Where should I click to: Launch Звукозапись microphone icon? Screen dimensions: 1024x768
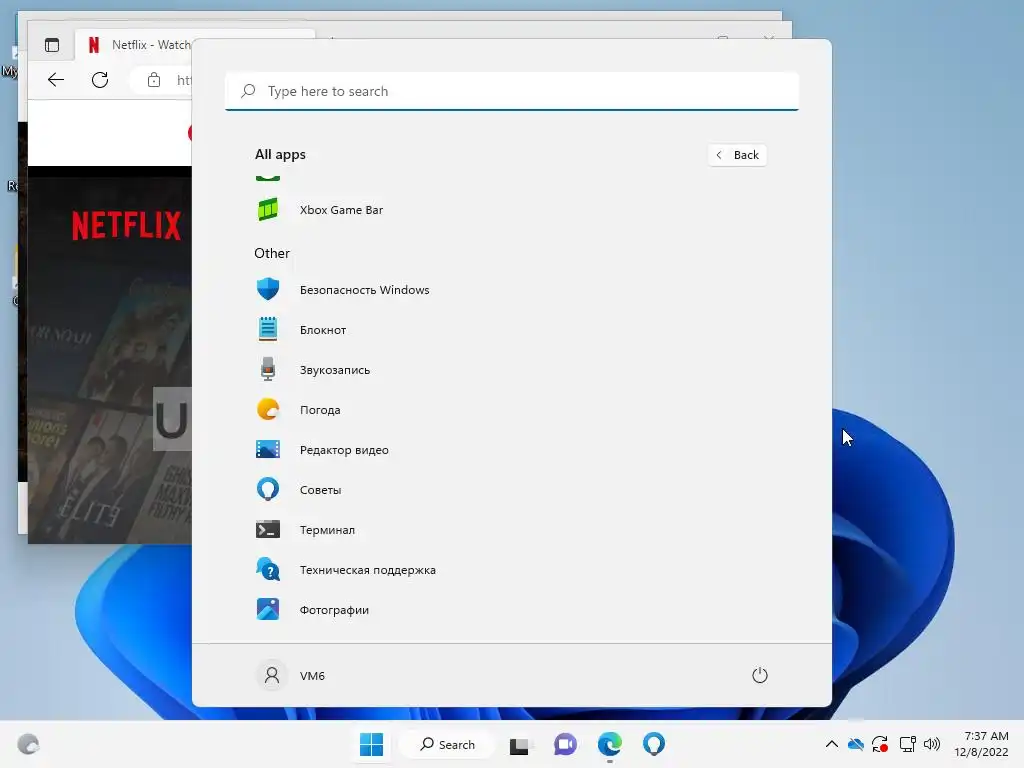click(x=268, y=369)
